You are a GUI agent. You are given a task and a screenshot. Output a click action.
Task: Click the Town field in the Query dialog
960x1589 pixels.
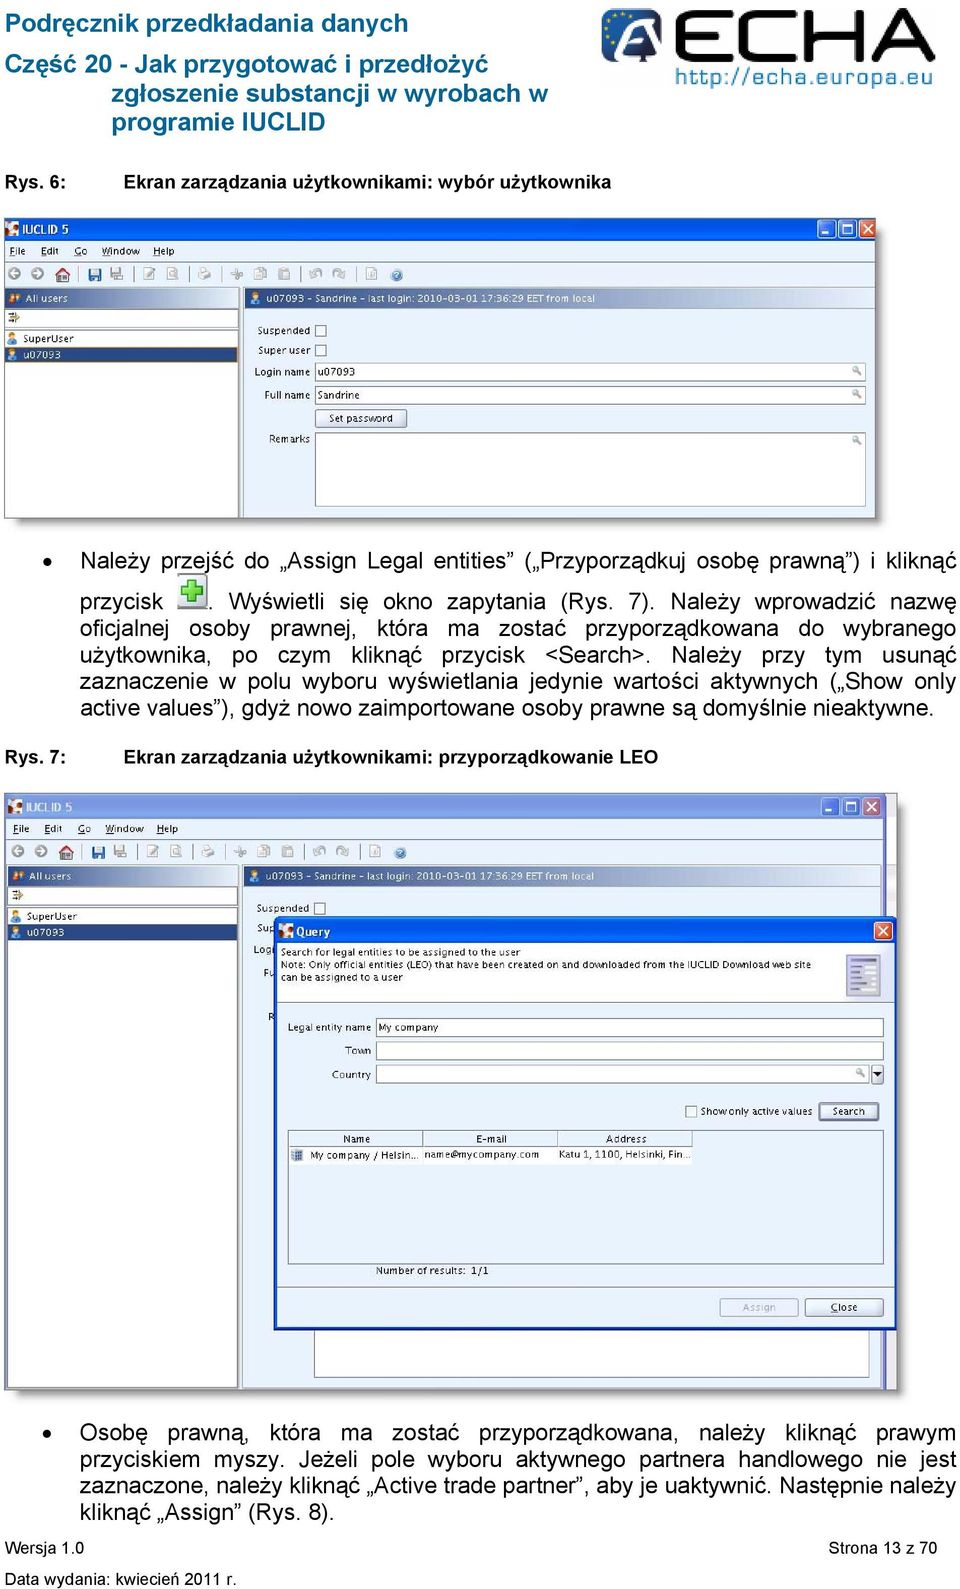[x=629, y=1051]
